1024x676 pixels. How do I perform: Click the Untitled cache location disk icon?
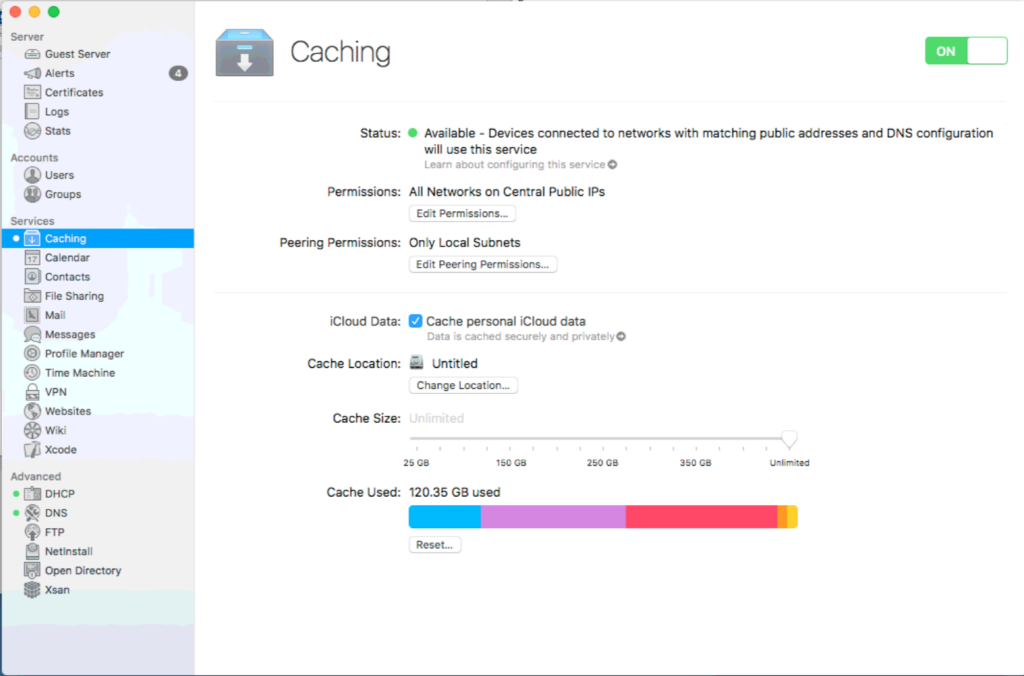(x=417, y=362)
